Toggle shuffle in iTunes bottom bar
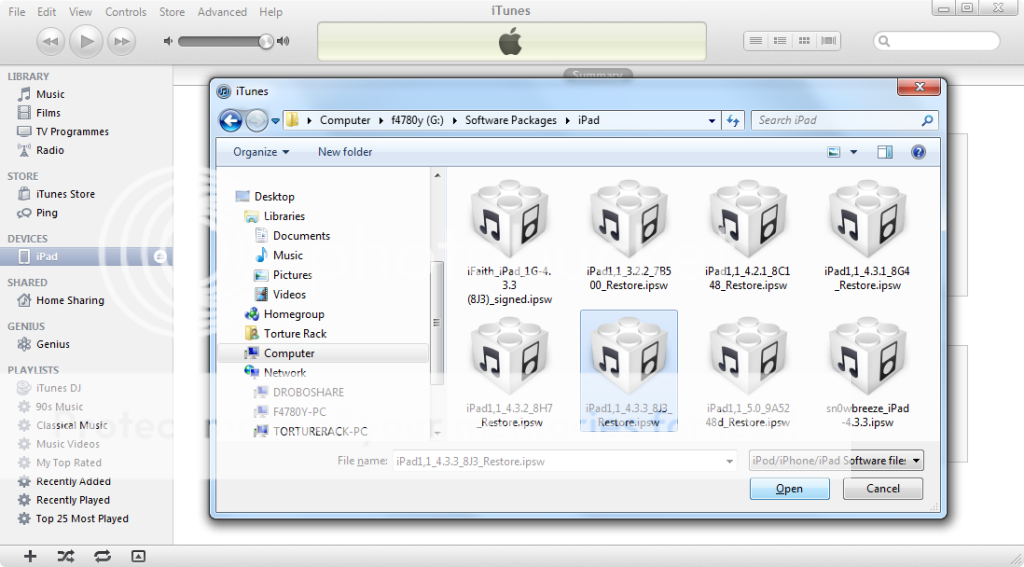This screenshot has height=567, width=1024. tap(66, 556)
